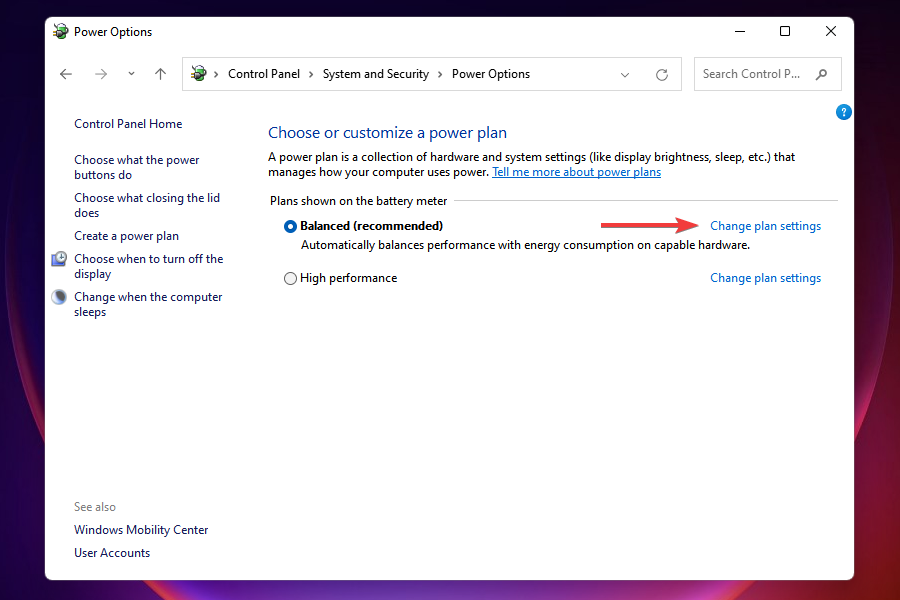Screen dimensions: 900x600
Task: Open address bar history dropdown
Action: coord(625,75)
